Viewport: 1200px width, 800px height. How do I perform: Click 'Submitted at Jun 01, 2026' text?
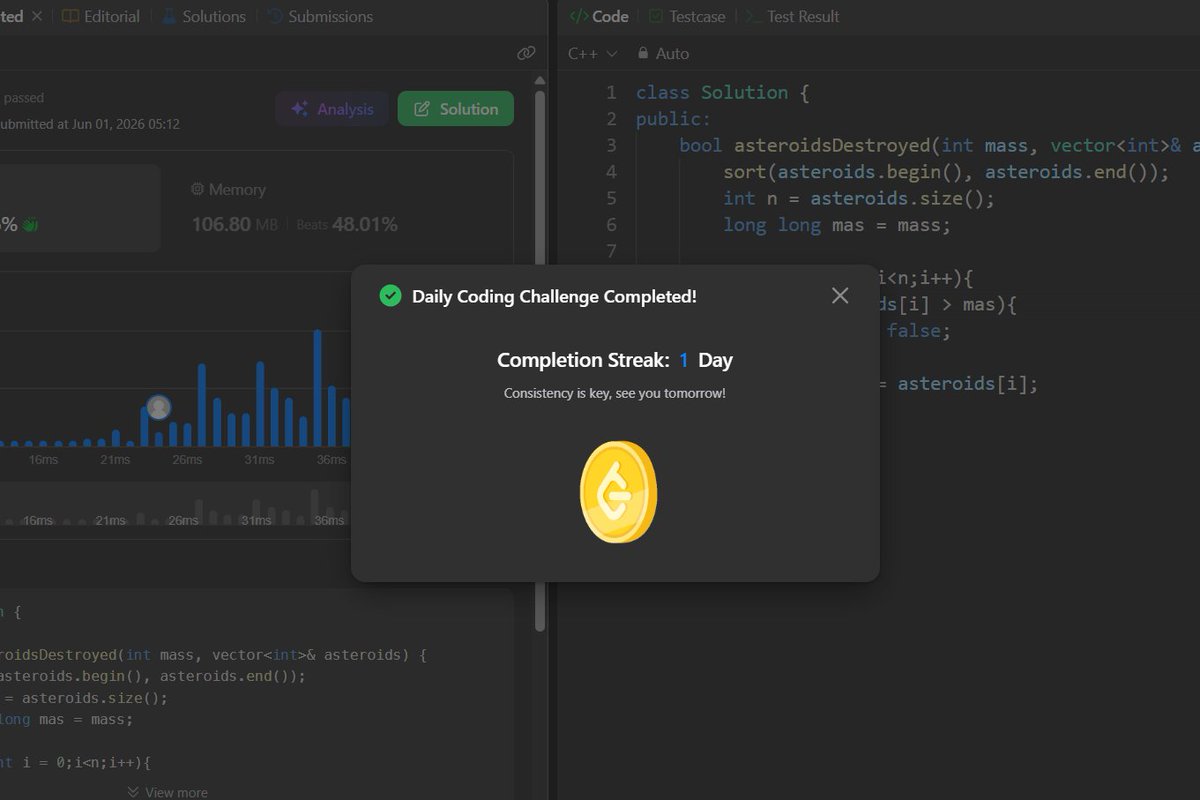[90, 124]
